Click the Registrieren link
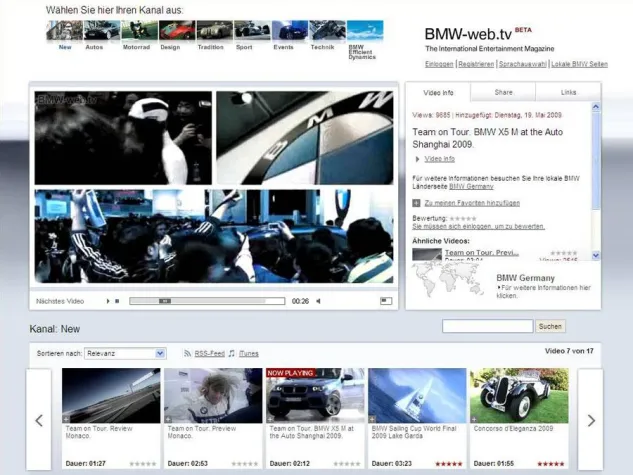Screen dimensions: 633x475 pyautogui.click(x=476, y=64)
